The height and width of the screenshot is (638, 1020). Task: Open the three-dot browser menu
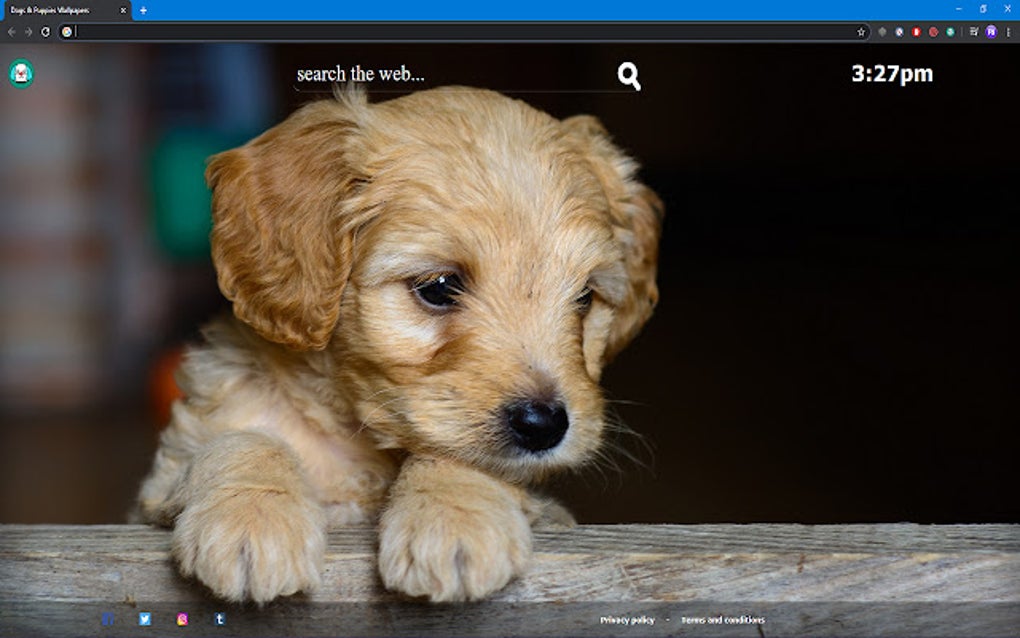pyautogui.click(x=1008, y=32)
